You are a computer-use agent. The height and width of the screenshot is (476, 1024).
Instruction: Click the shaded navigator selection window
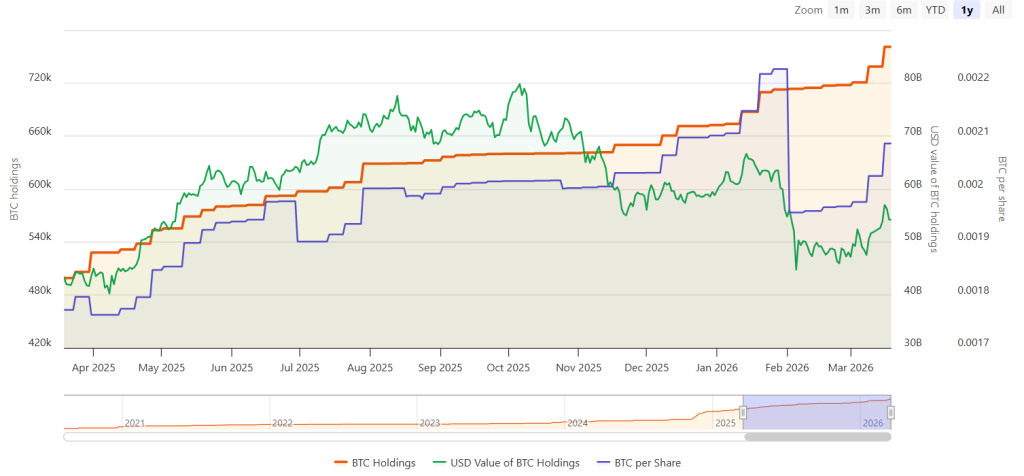pyautogui.click(x=816, y=411)
